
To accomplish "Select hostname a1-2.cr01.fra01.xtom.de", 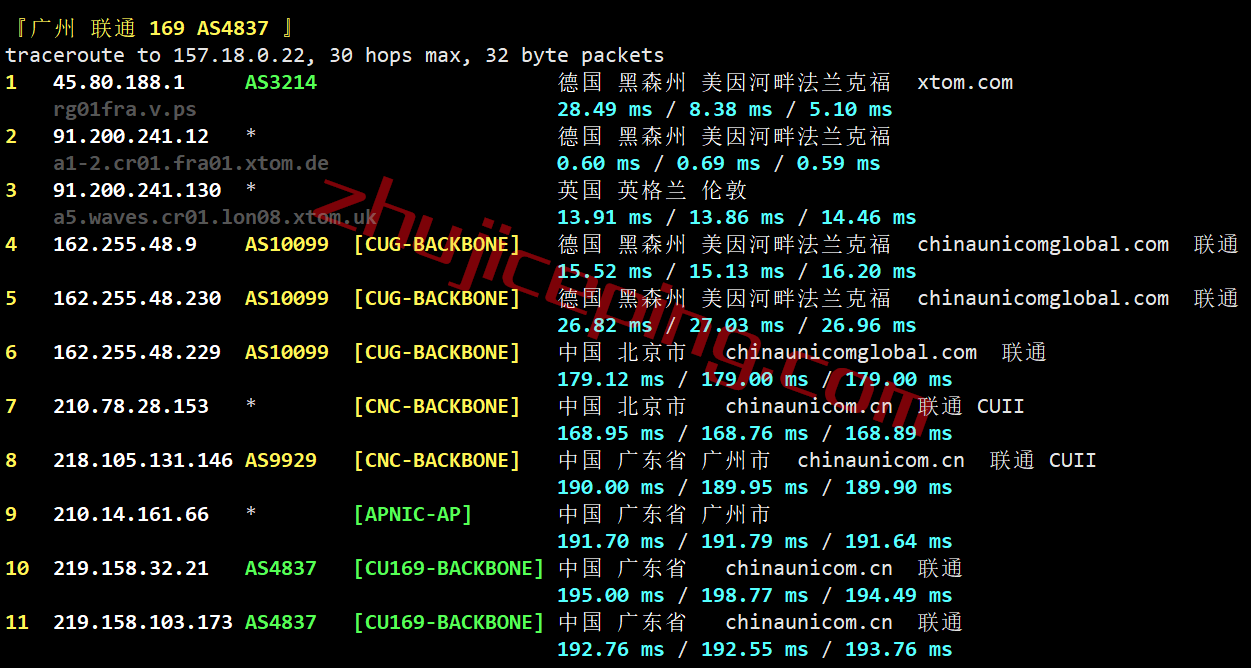I will tap(191, 163).
